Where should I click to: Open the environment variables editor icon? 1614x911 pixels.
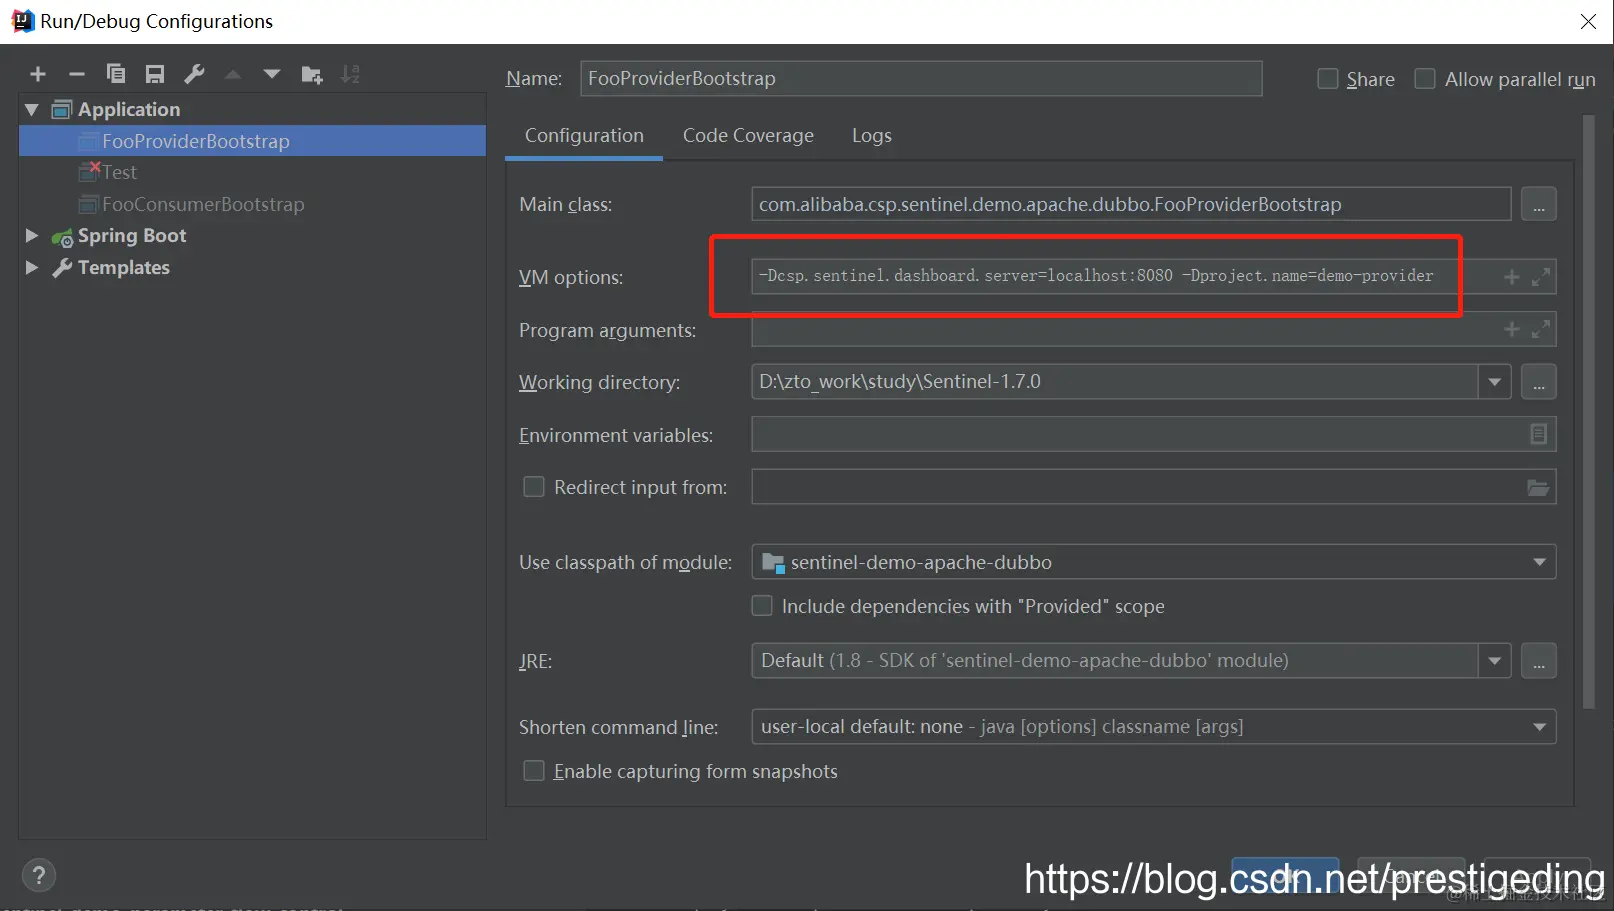click(1539, 434)
